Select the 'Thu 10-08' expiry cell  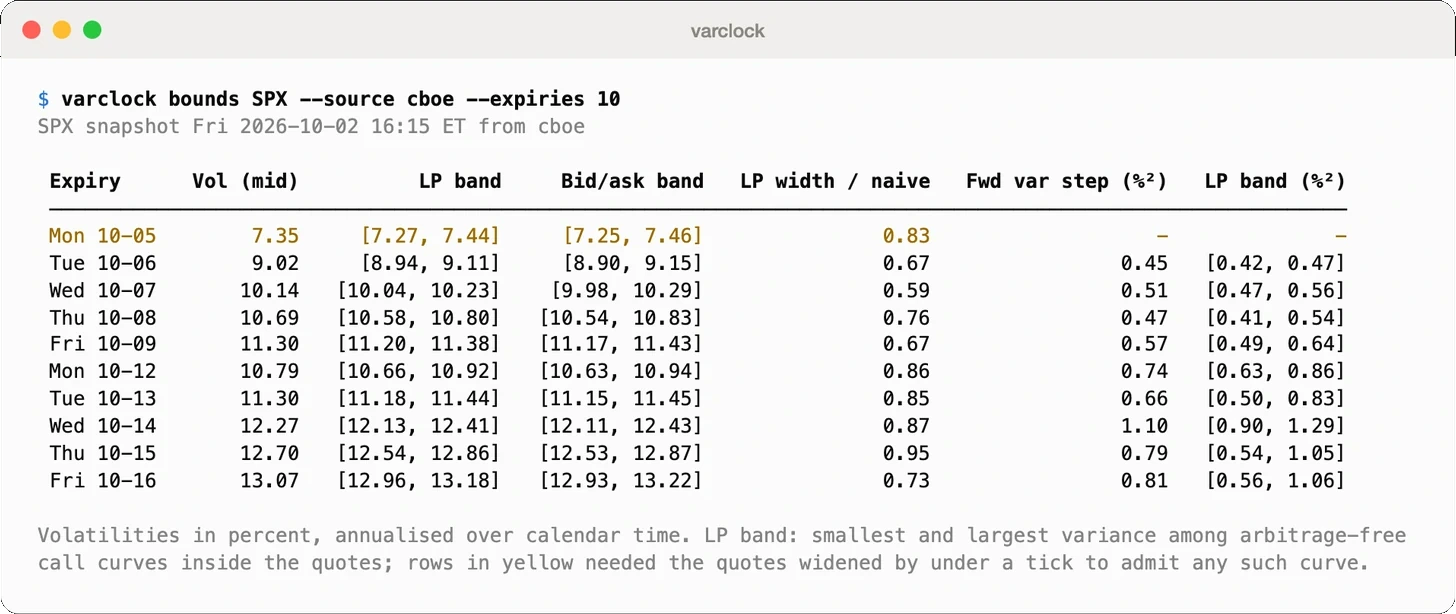[103, 318]
